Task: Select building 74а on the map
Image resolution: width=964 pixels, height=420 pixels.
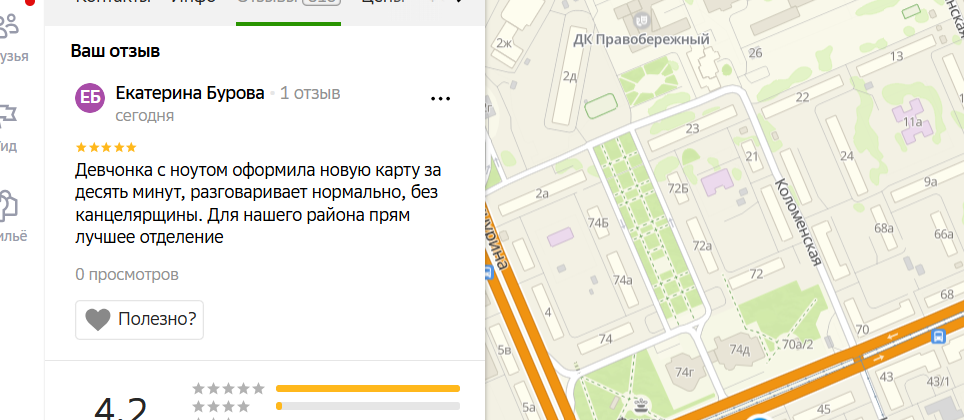Action: [623, 280]
